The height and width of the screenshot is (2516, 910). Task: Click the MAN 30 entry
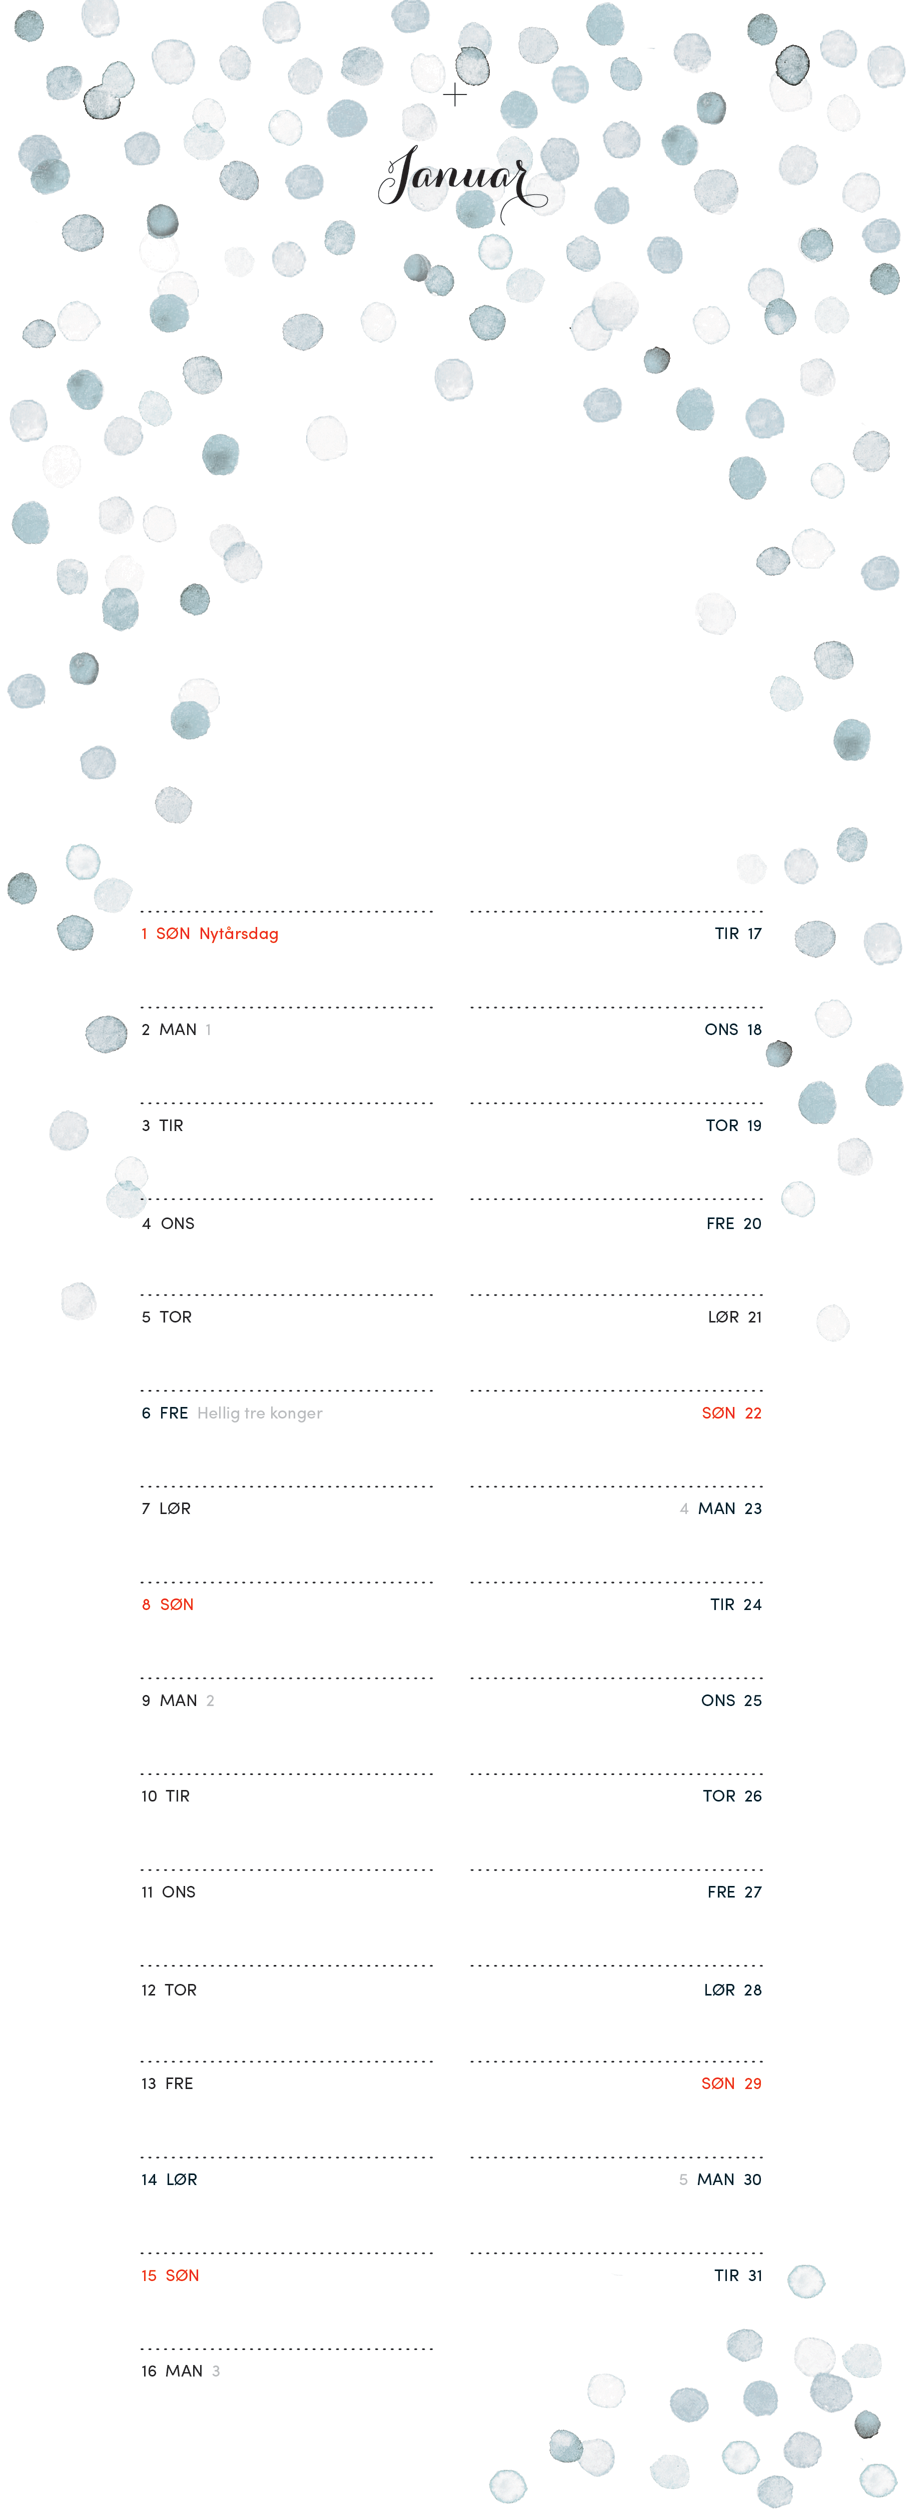[x=729, y=2180]
